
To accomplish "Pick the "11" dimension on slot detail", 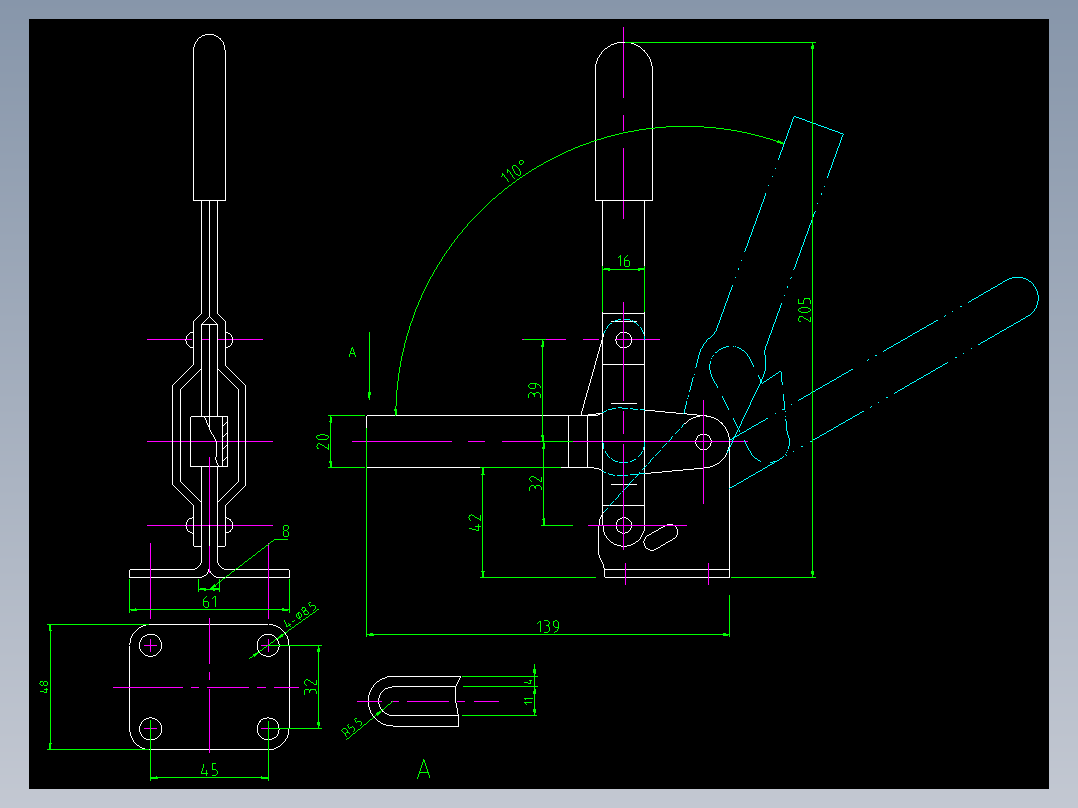I will coord(529,701).
